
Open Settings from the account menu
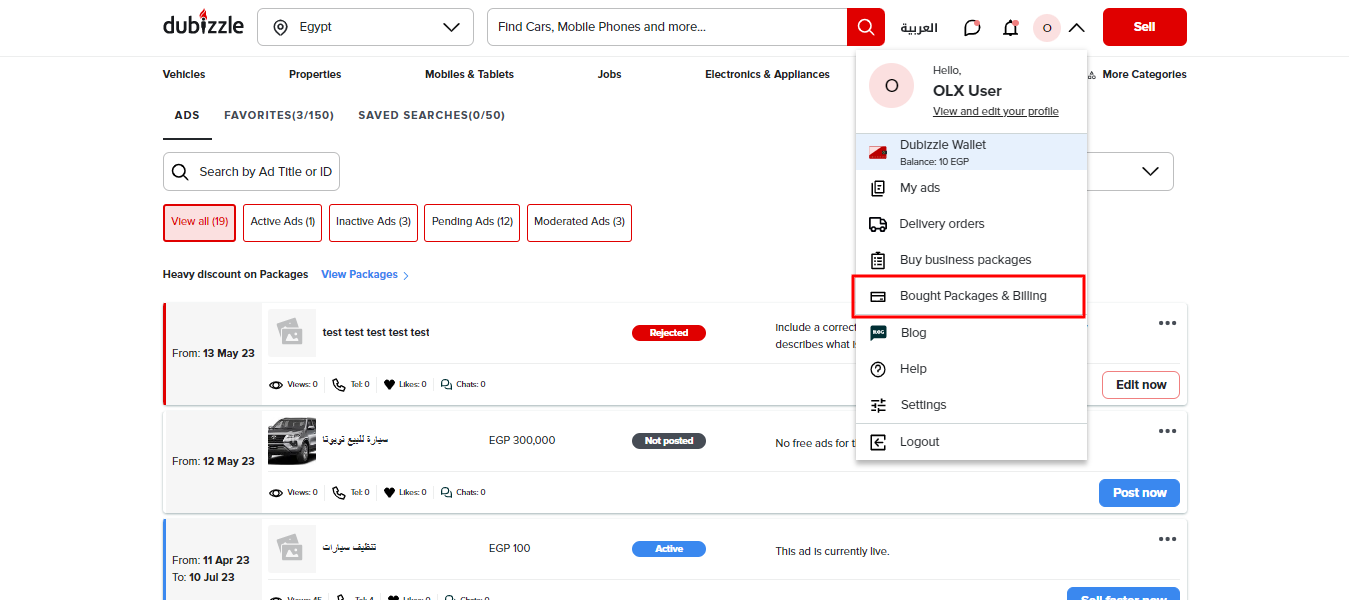pos(971,405)
